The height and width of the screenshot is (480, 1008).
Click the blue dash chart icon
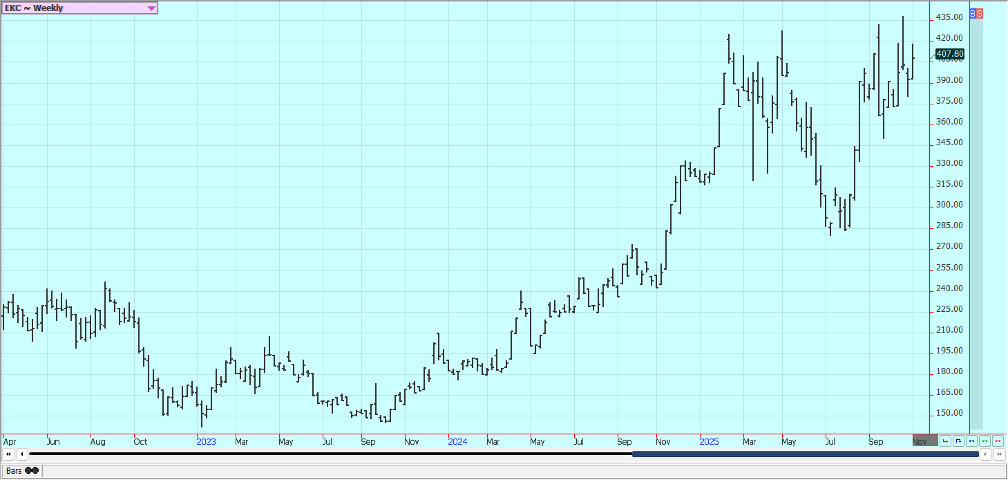coord(971,440)
